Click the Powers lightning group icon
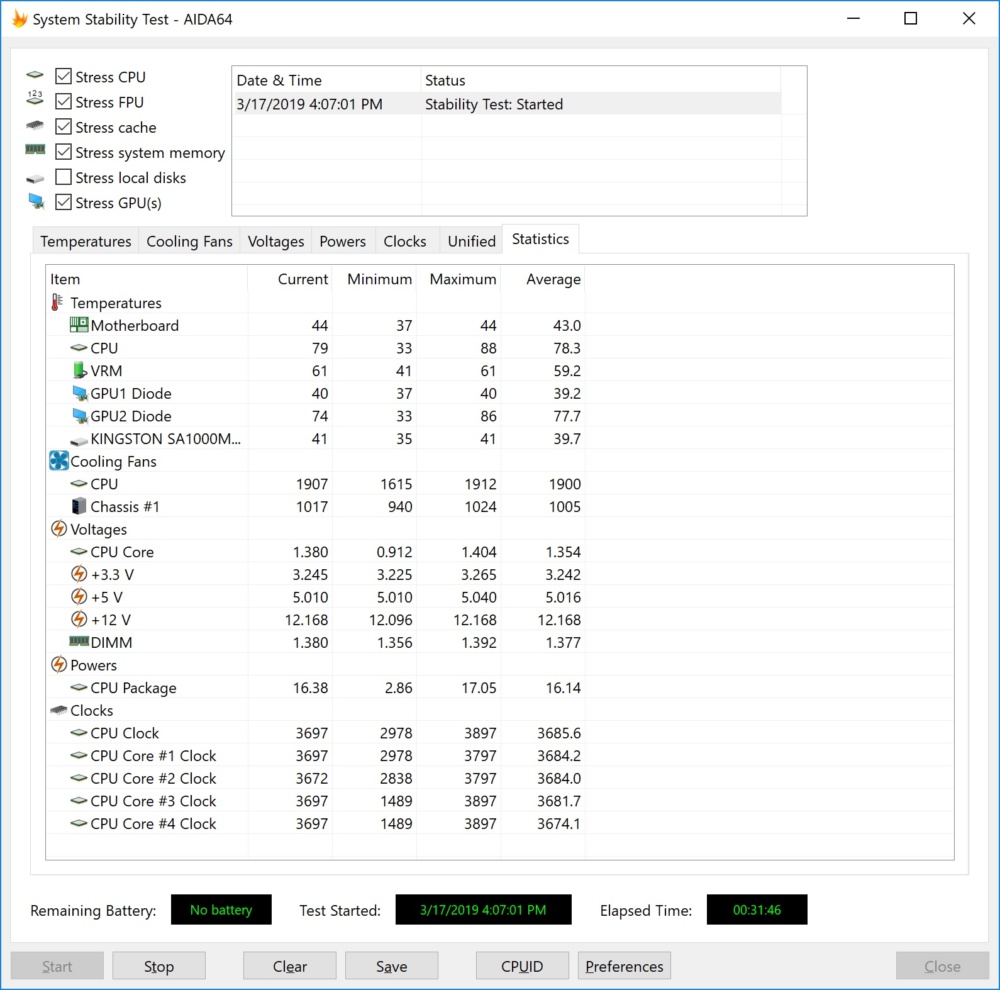The width and height of the screenshot is (1000, 990). click(59, 665)
